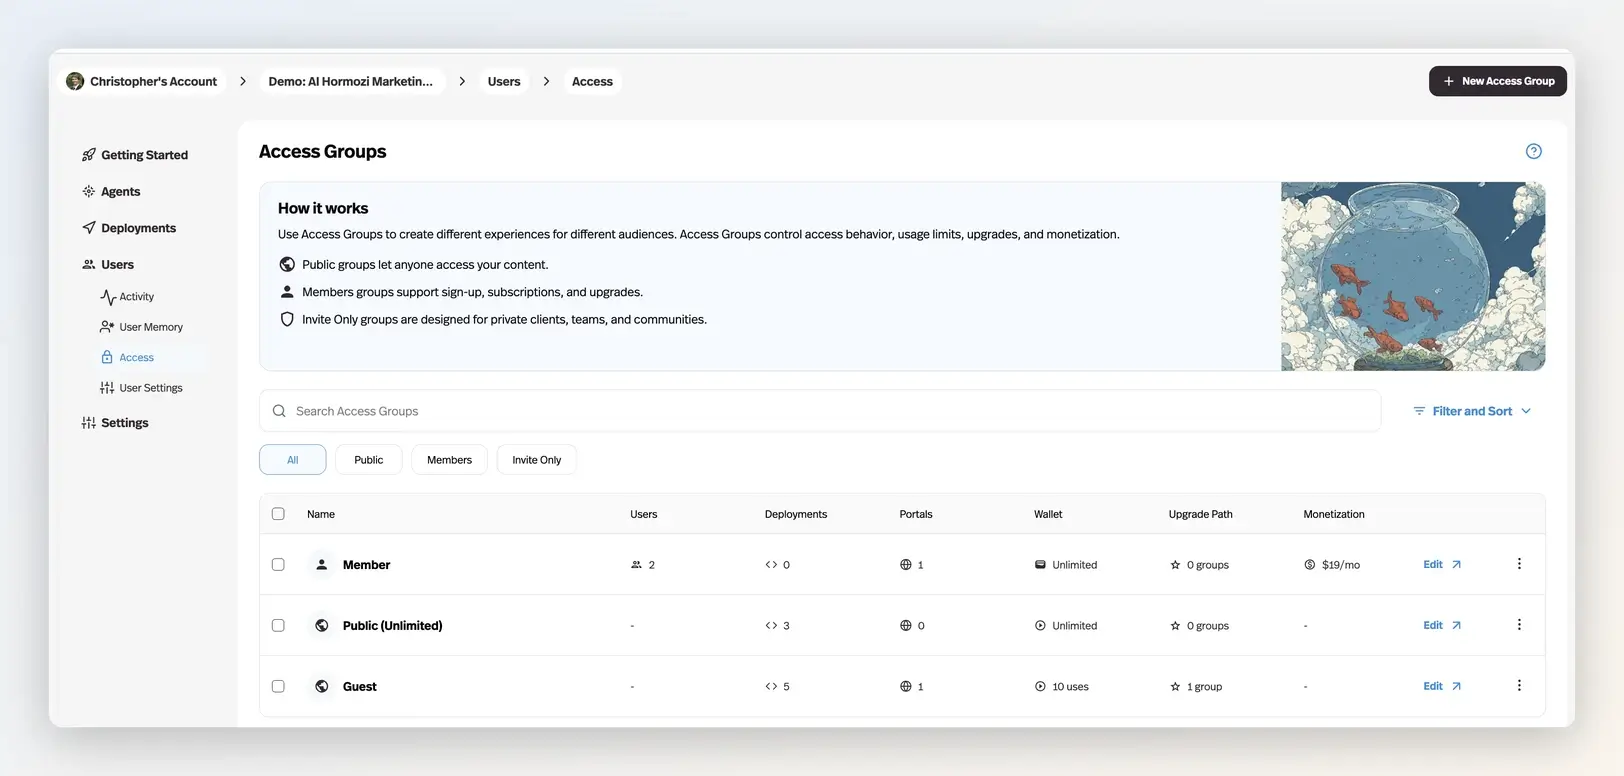Click the Access breadcrumb

point(592,81)
